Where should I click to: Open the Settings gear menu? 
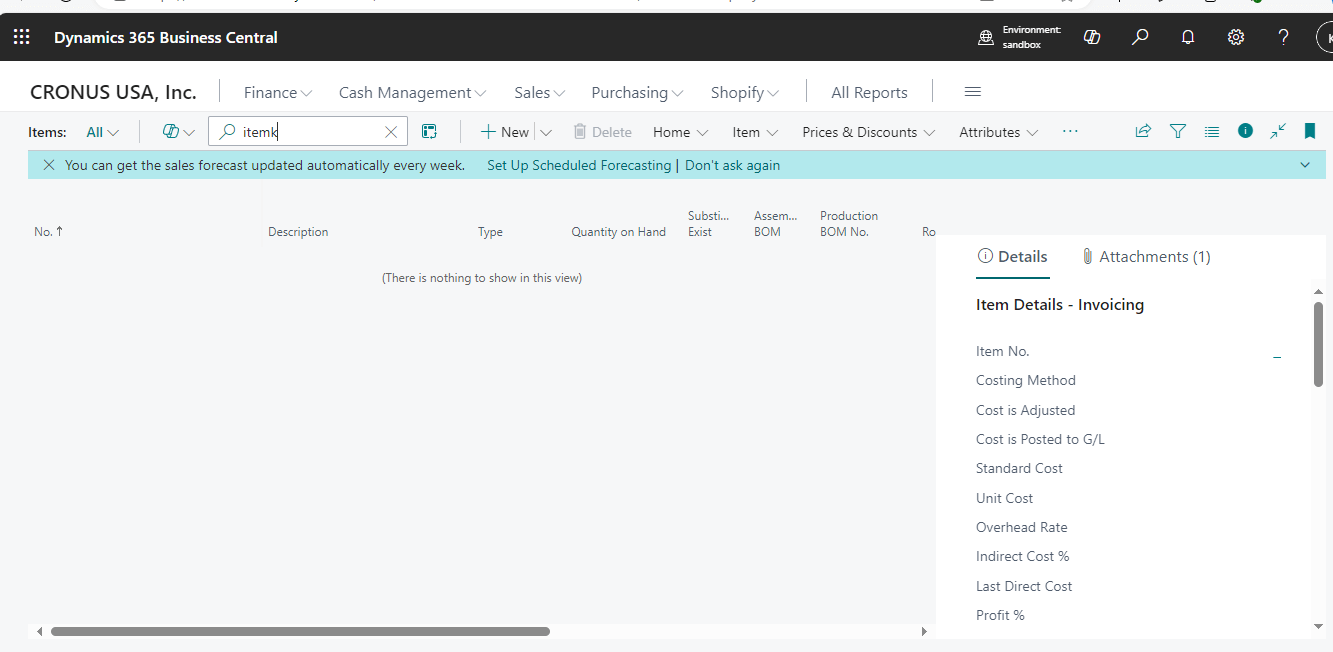pyautogui.click(x=1235, y=37)
